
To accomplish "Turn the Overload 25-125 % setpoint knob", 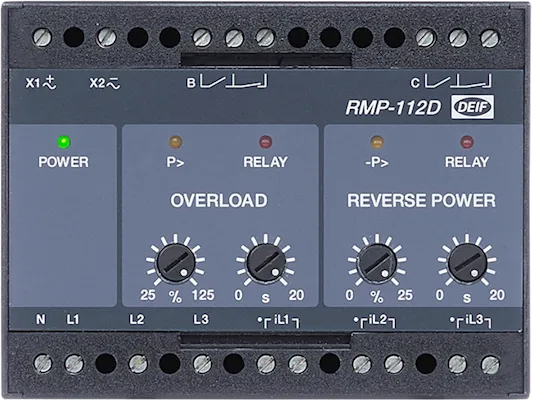I will coord(176,263).
